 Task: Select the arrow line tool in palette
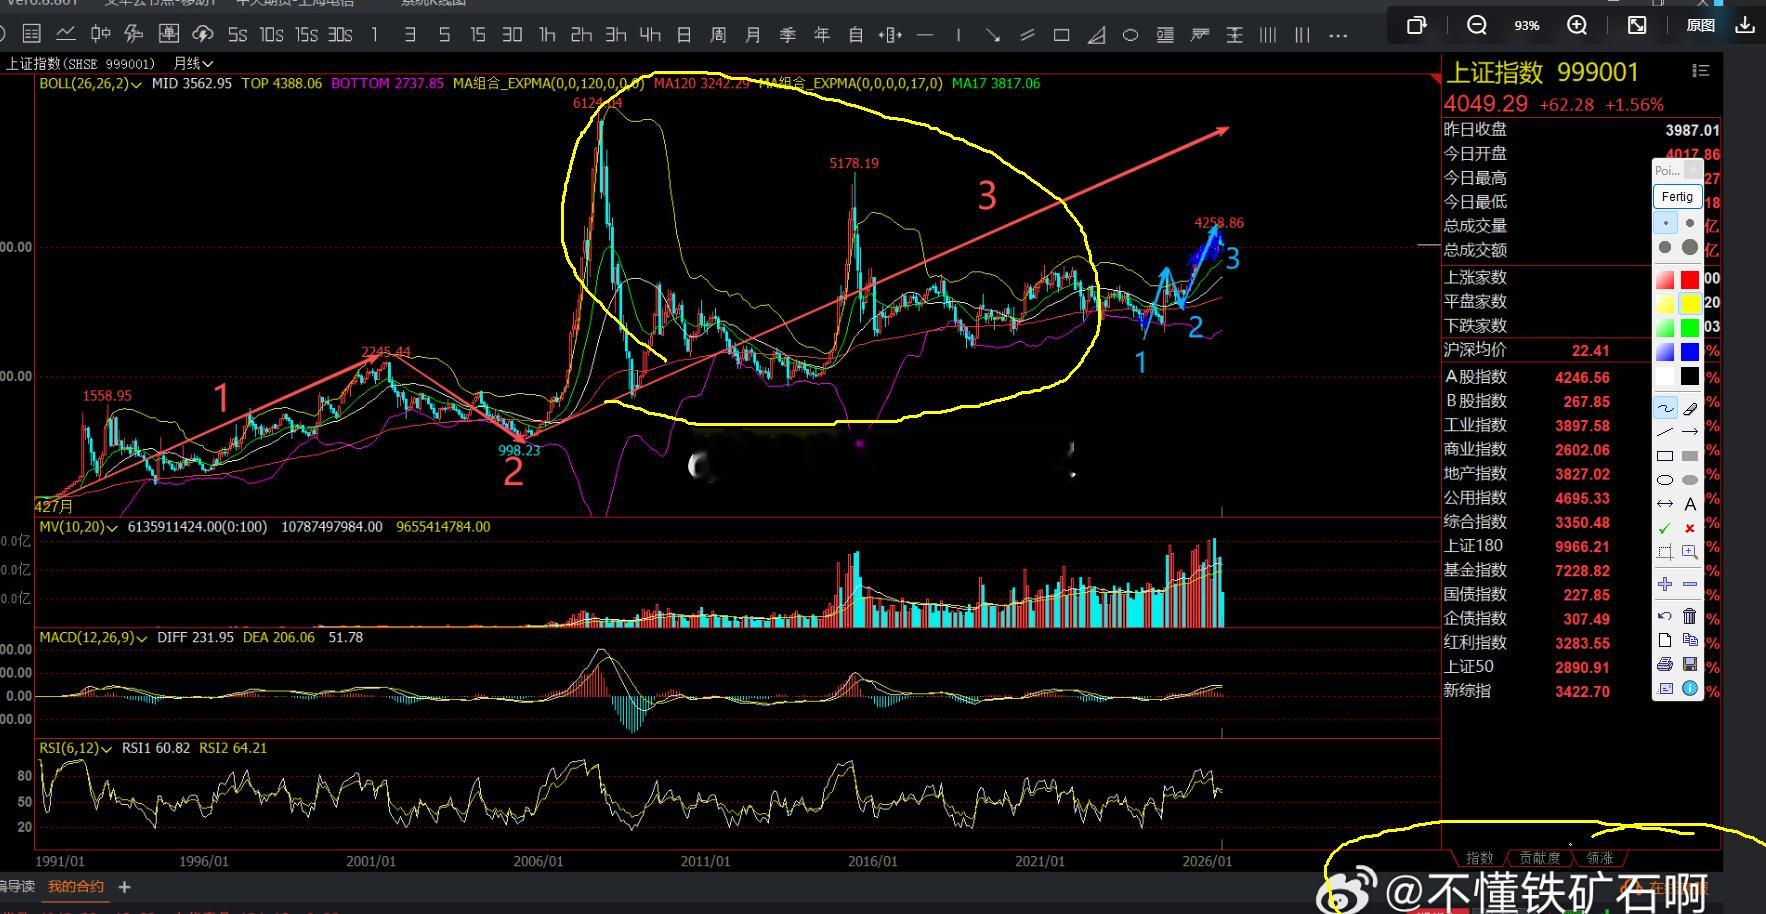(x=1690, y=432)
